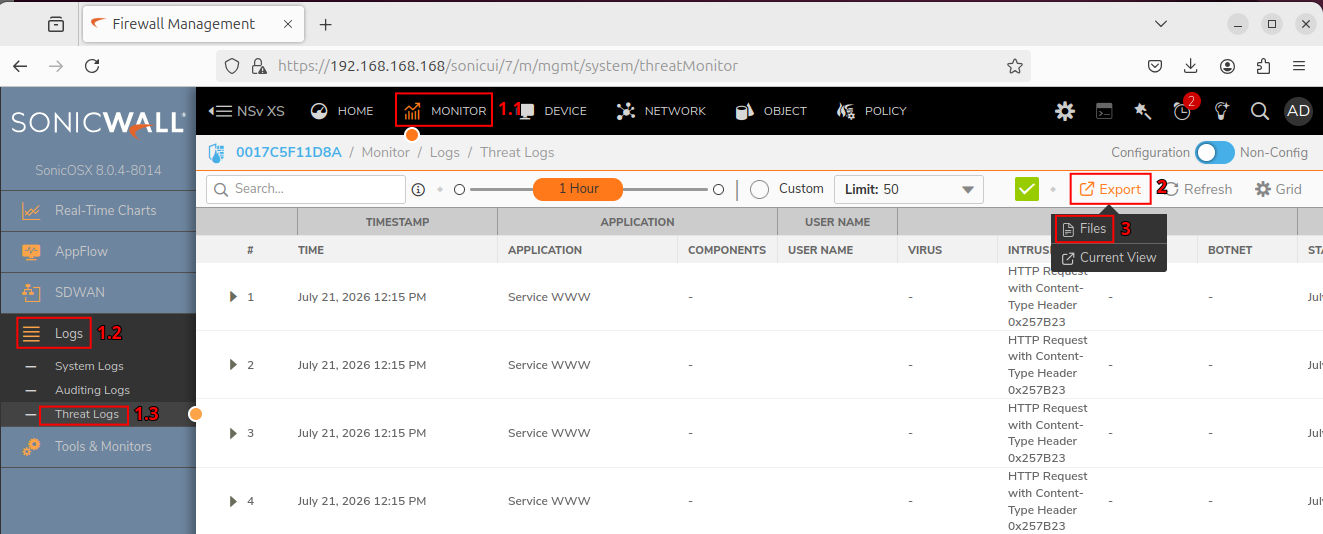The width and height of the screenshot is (1323, 534).
Task: Open the HOME speedometer icon
Action: coord(319,111)
